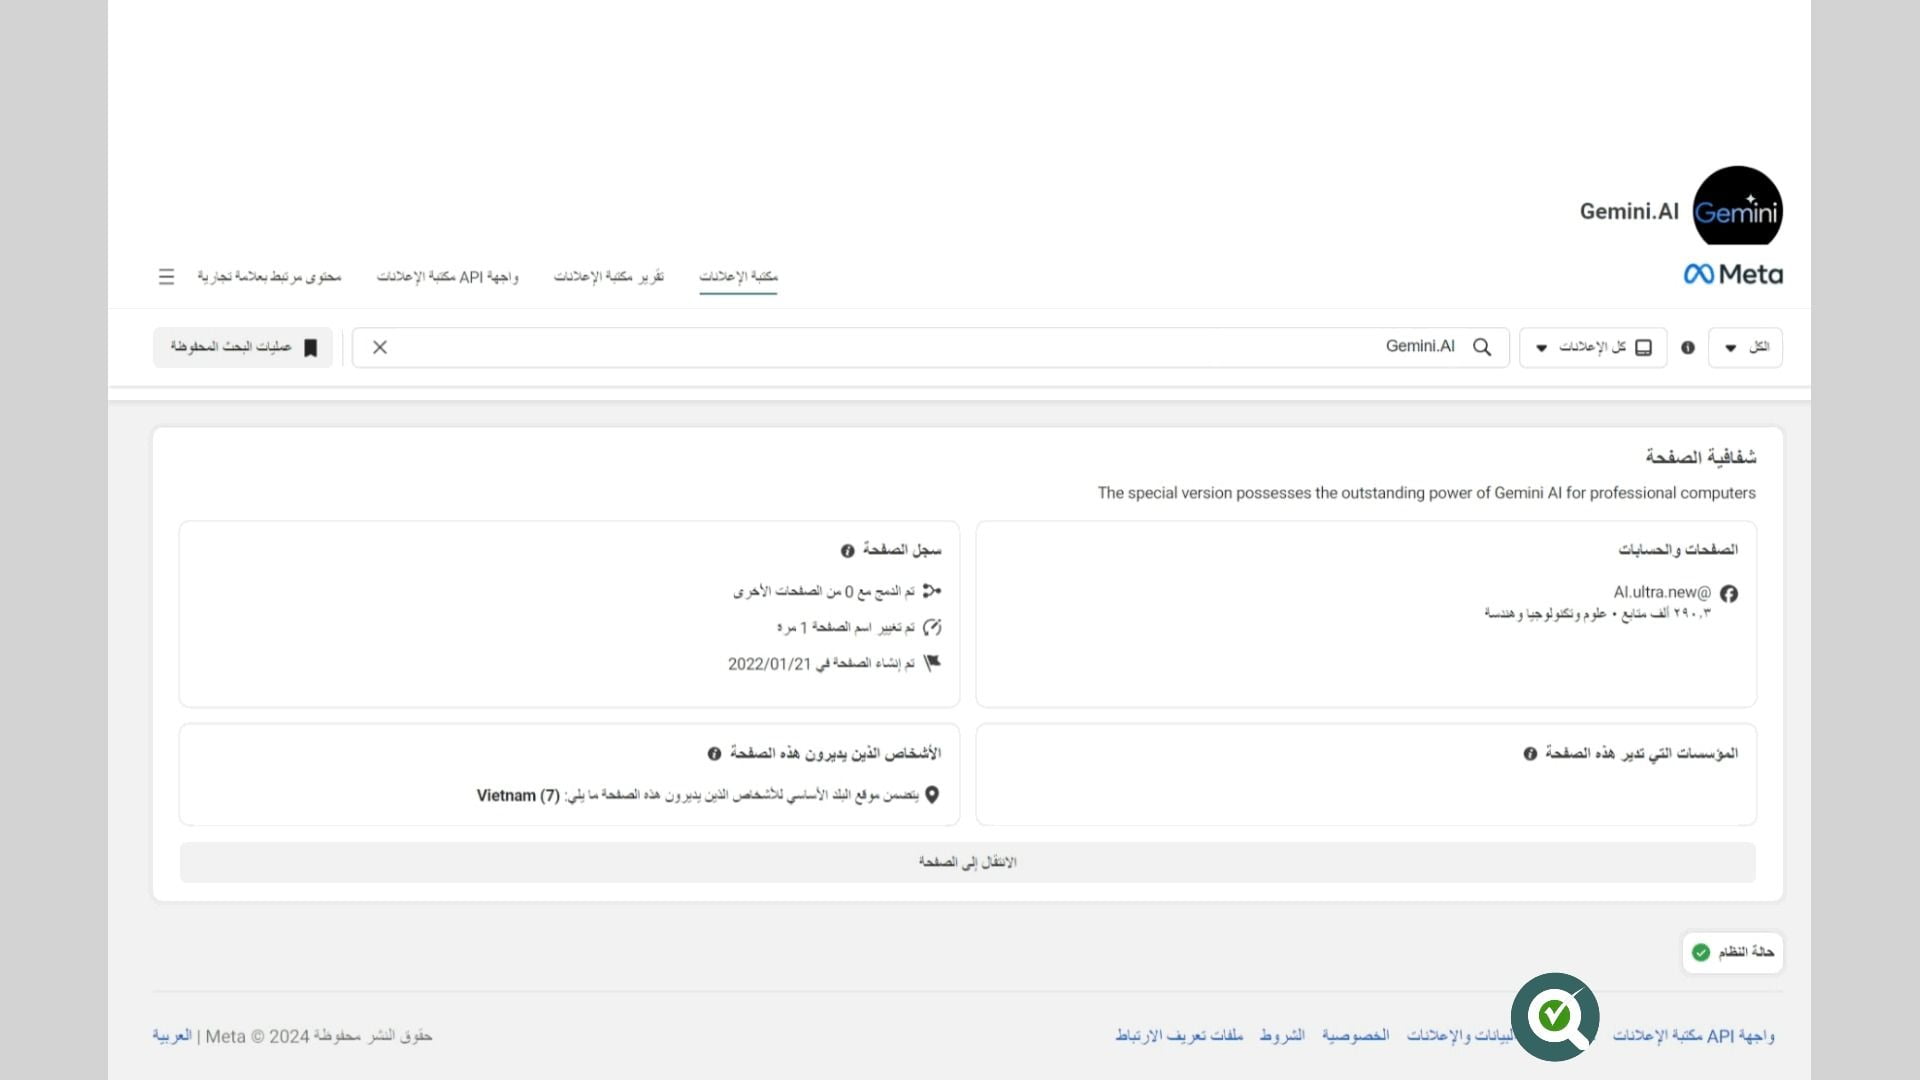This screenshot has height=1080, width=1920.
Task: Click the Vietnam (7) text
Action: point(518,796)
